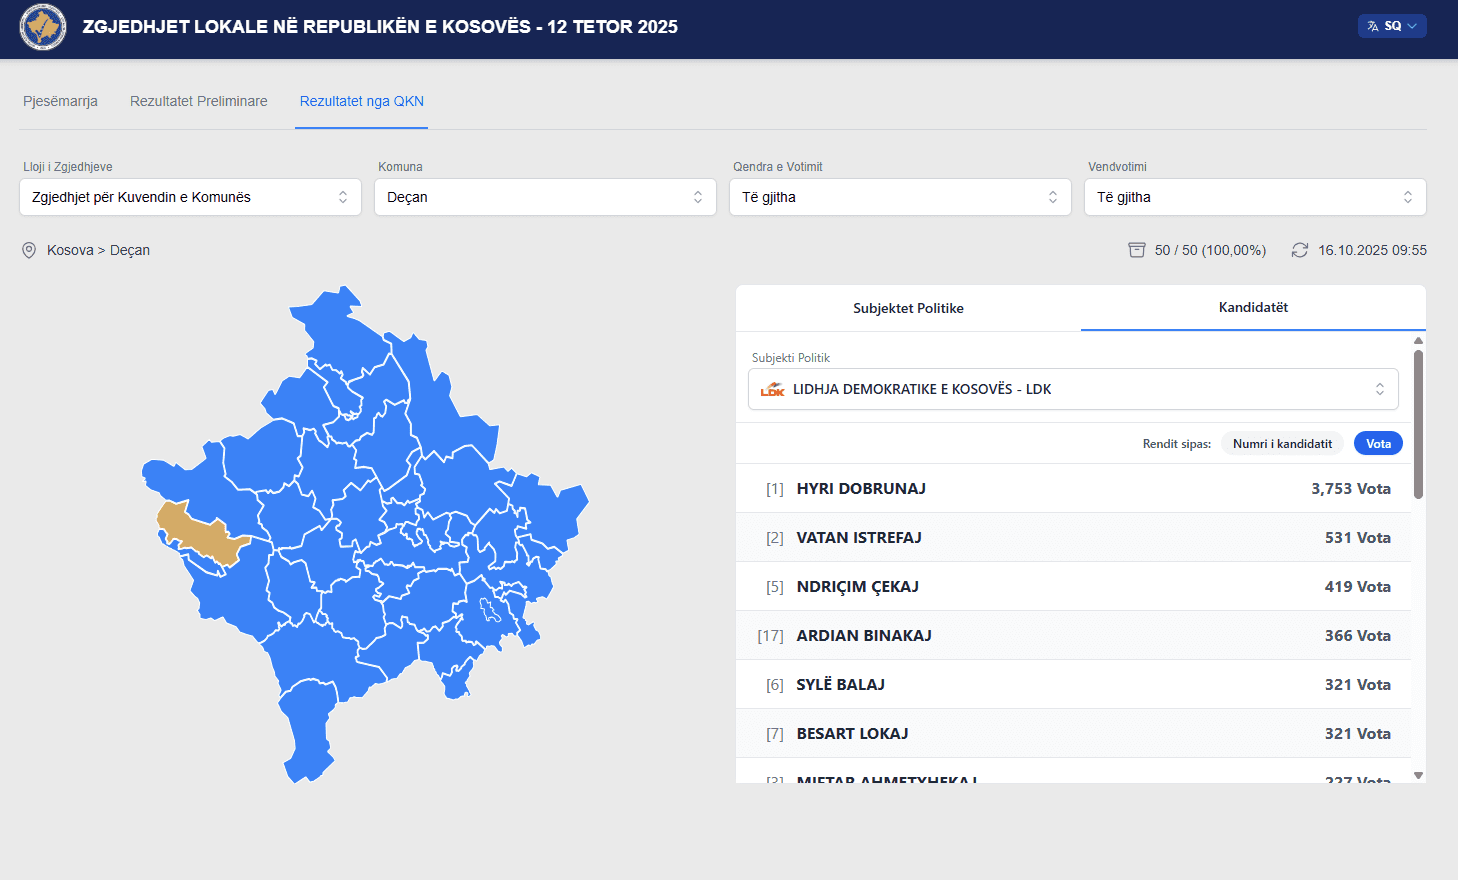The height and width of the screenshot is (880, 1458).
Task: Click the candidates list scrollbar thumb
Action: (x=1418, y=424)
